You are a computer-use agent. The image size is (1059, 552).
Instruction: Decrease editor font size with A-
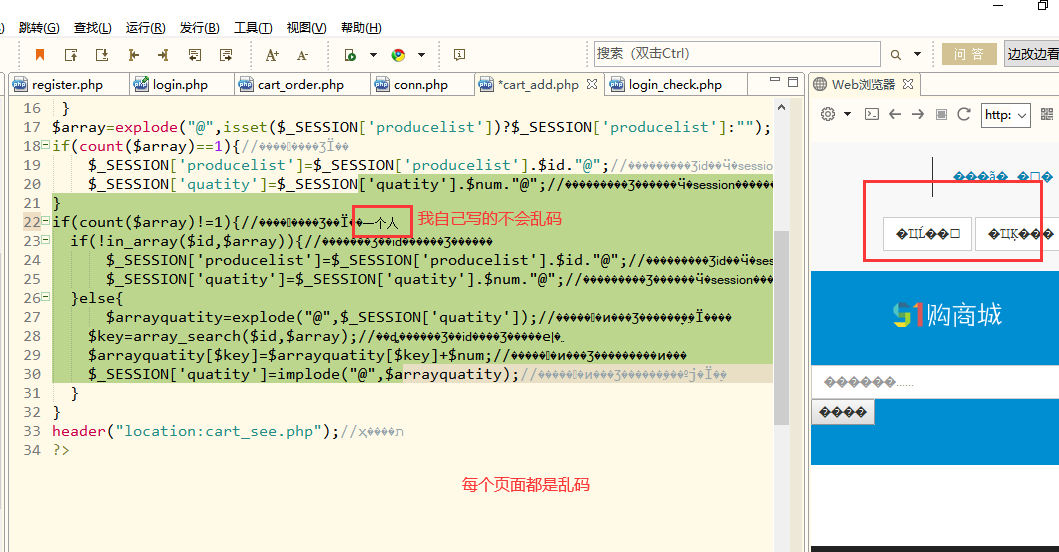click(303, 55)
